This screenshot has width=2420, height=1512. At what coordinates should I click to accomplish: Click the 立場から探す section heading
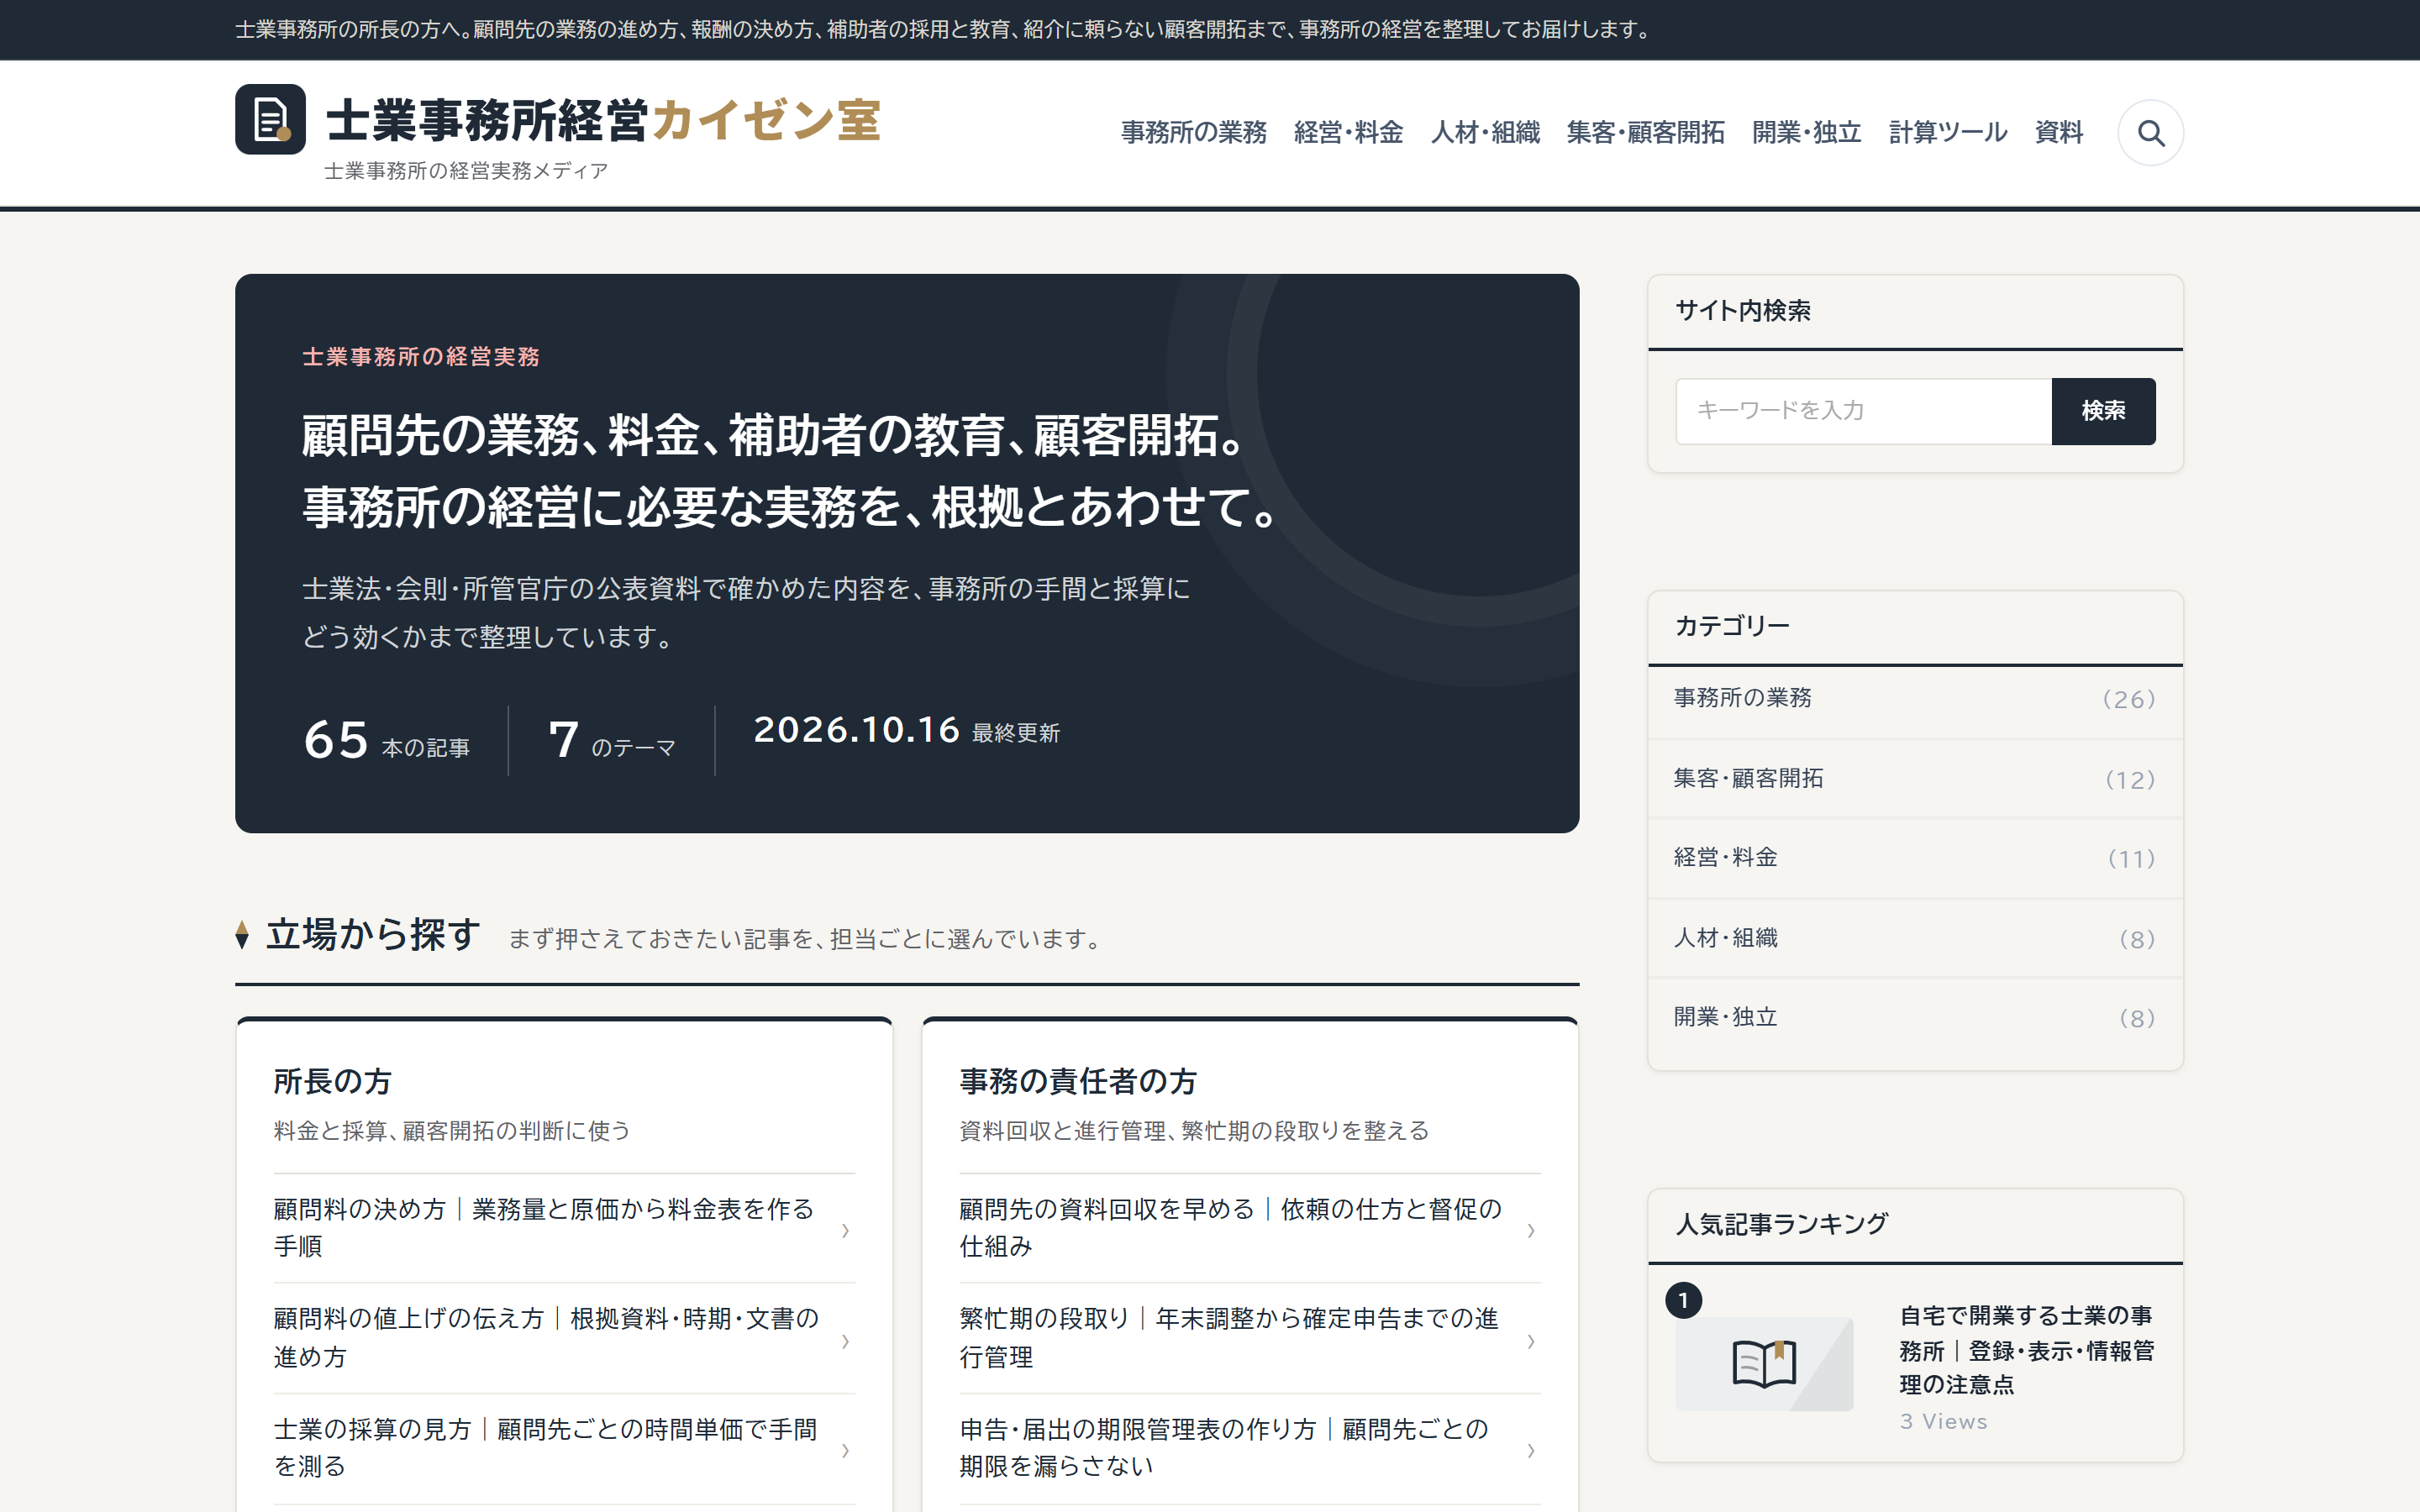coord(373,934)
